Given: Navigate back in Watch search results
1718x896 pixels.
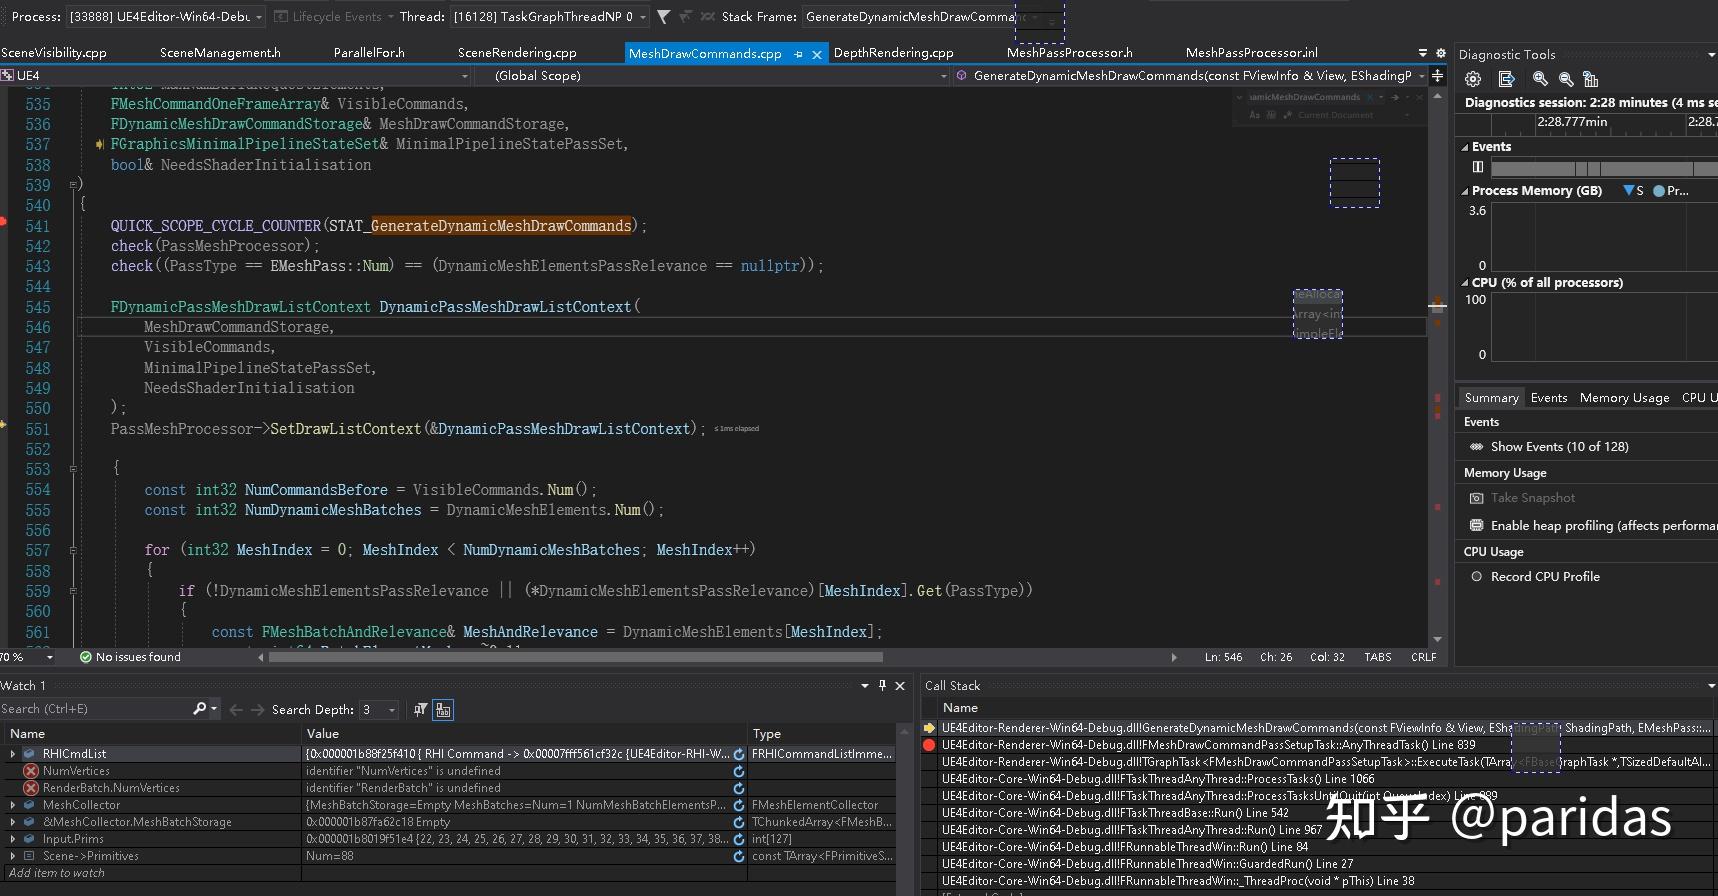Looking at the screenshot, I should [x=236, y=709].
